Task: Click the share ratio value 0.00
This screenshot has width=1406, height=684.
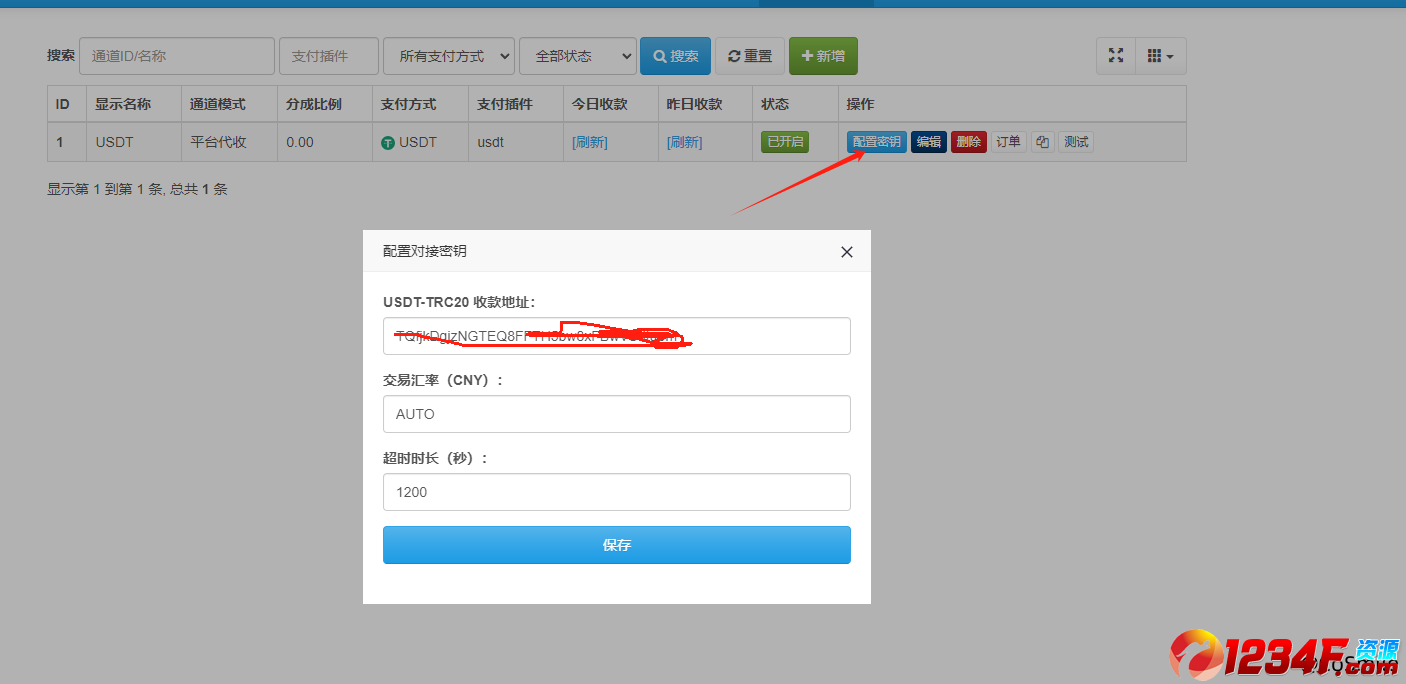Action: click(300, 142)
